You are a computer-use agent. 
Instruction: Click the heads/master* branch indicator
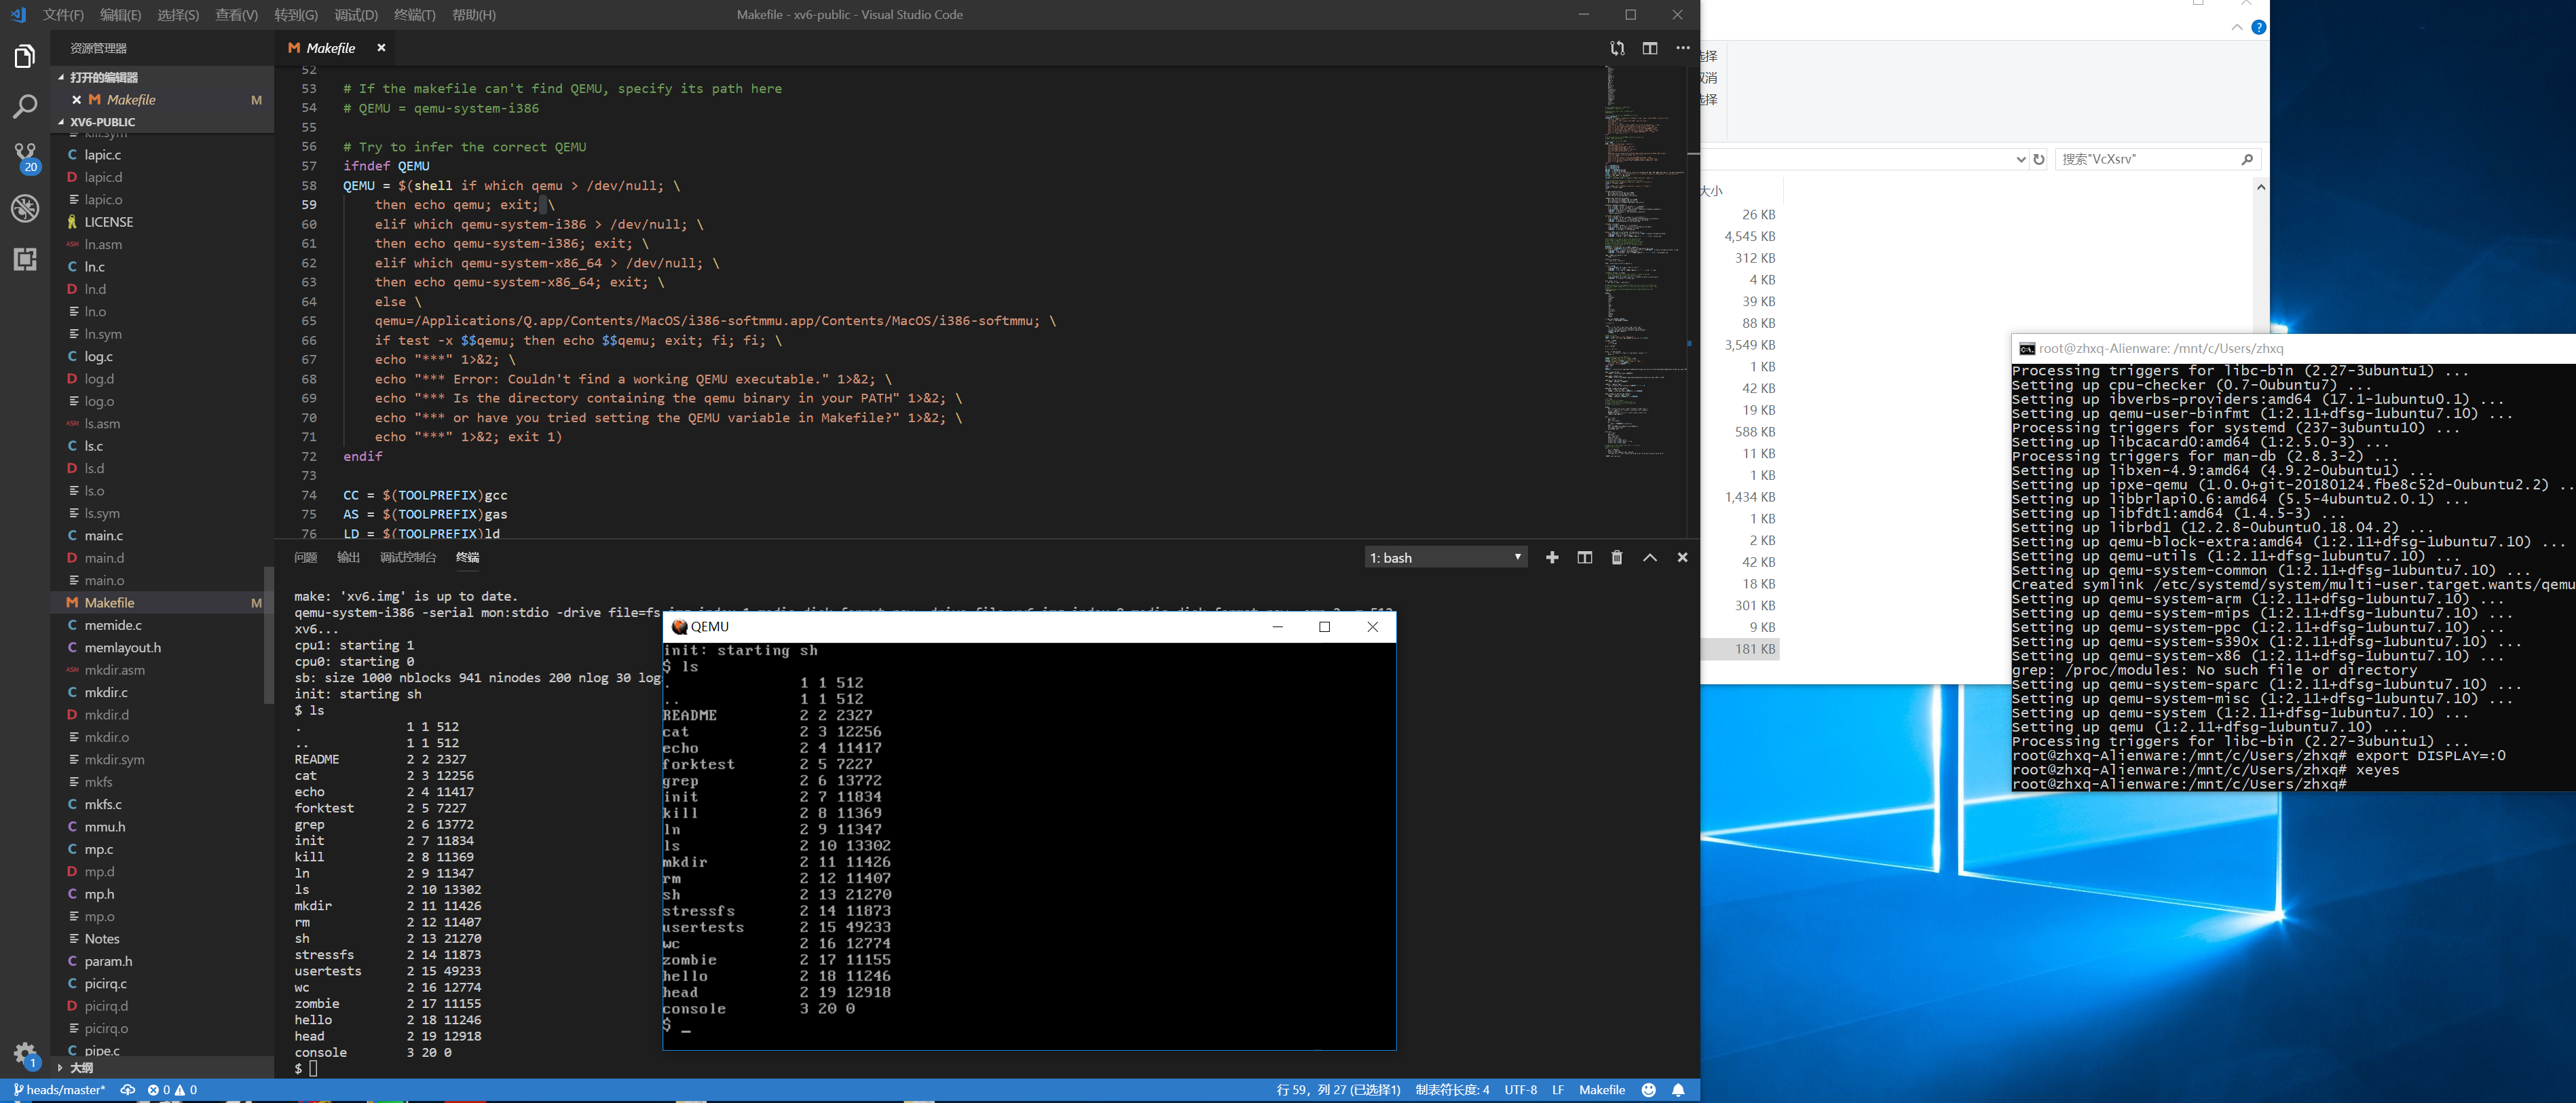[x=60, y=1090]
